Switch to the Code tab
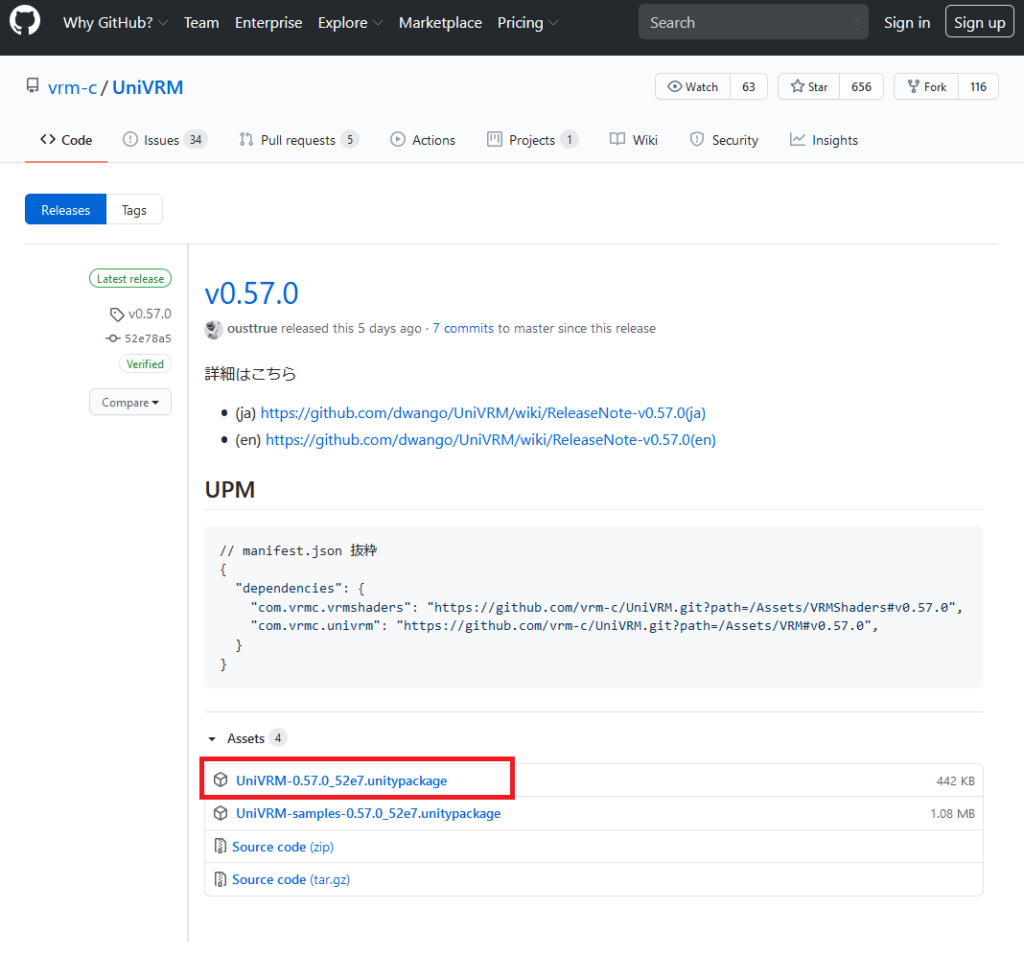Screen dimensions: 1024x955 point(66,140)
